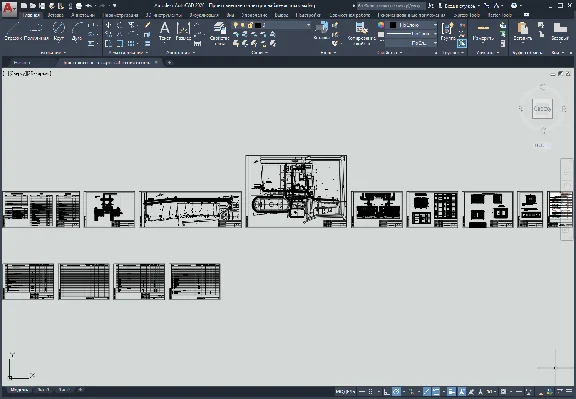Expand the Слои panel flyout
576x399 pixels.
(259, 53)
